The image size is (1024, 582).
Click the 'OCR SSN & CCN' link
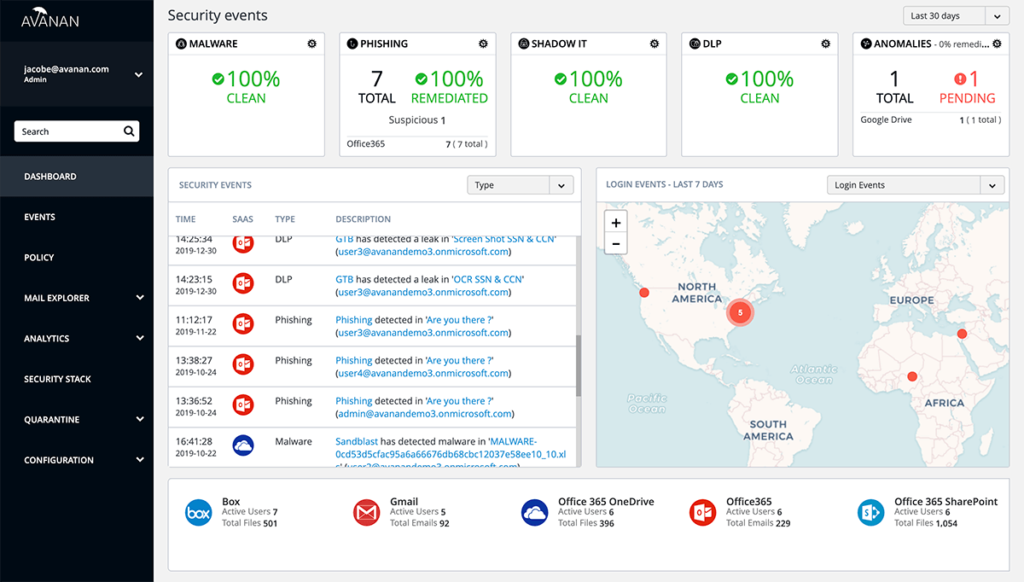[488, 279]
